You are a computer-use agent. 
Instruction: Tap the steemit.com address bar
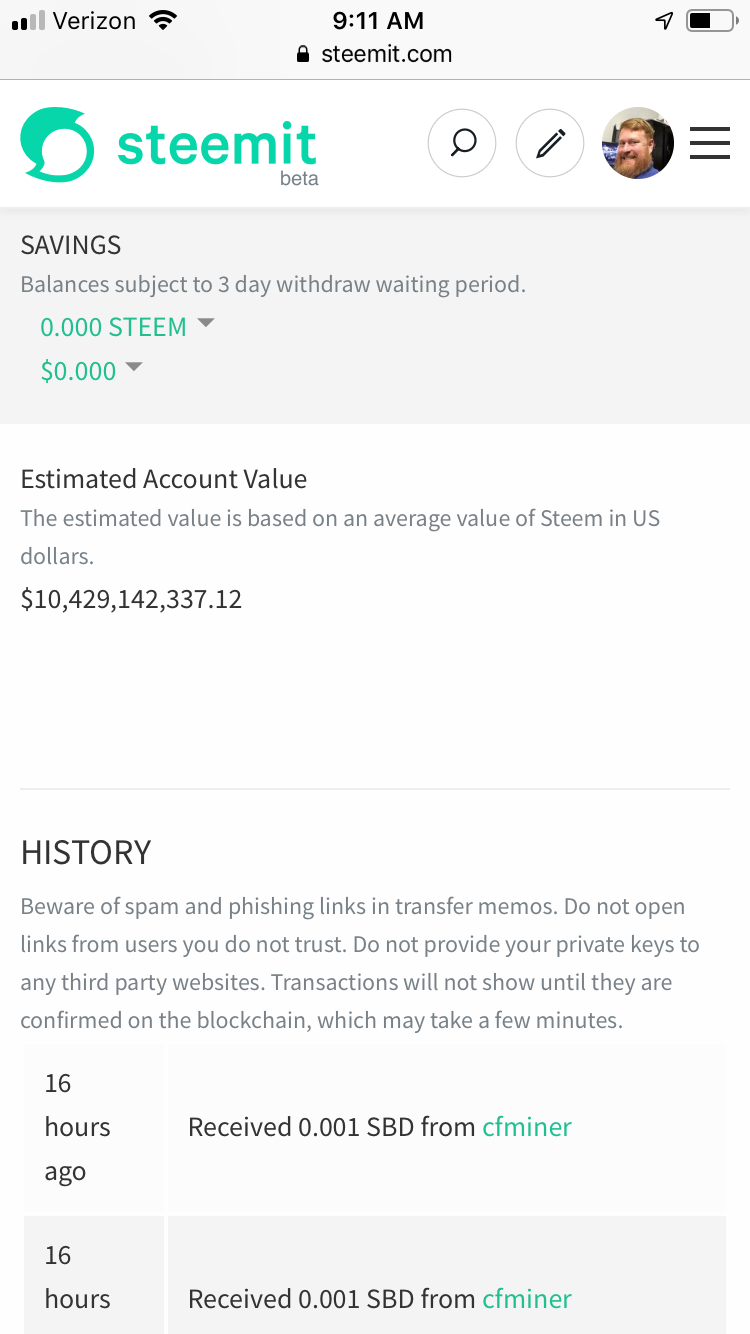(386, 55)
